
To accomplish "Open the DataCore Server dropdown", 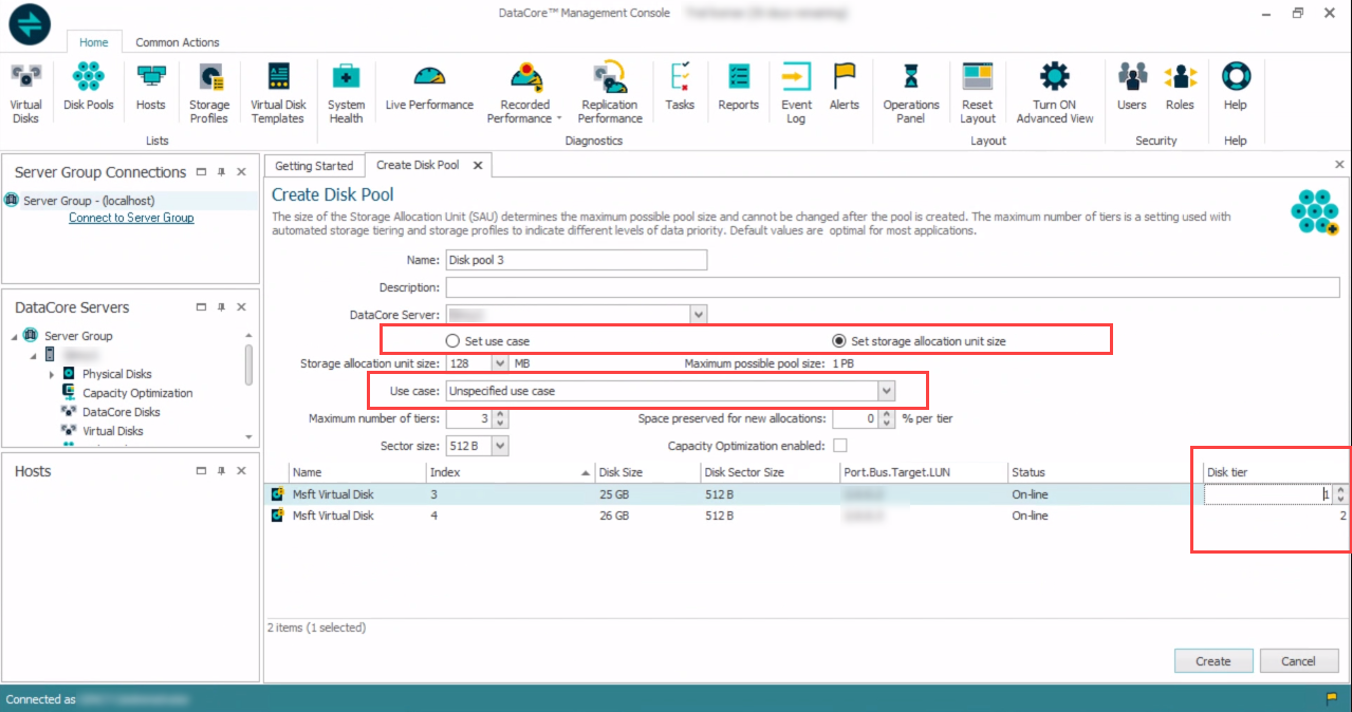I will coord(698,314).
